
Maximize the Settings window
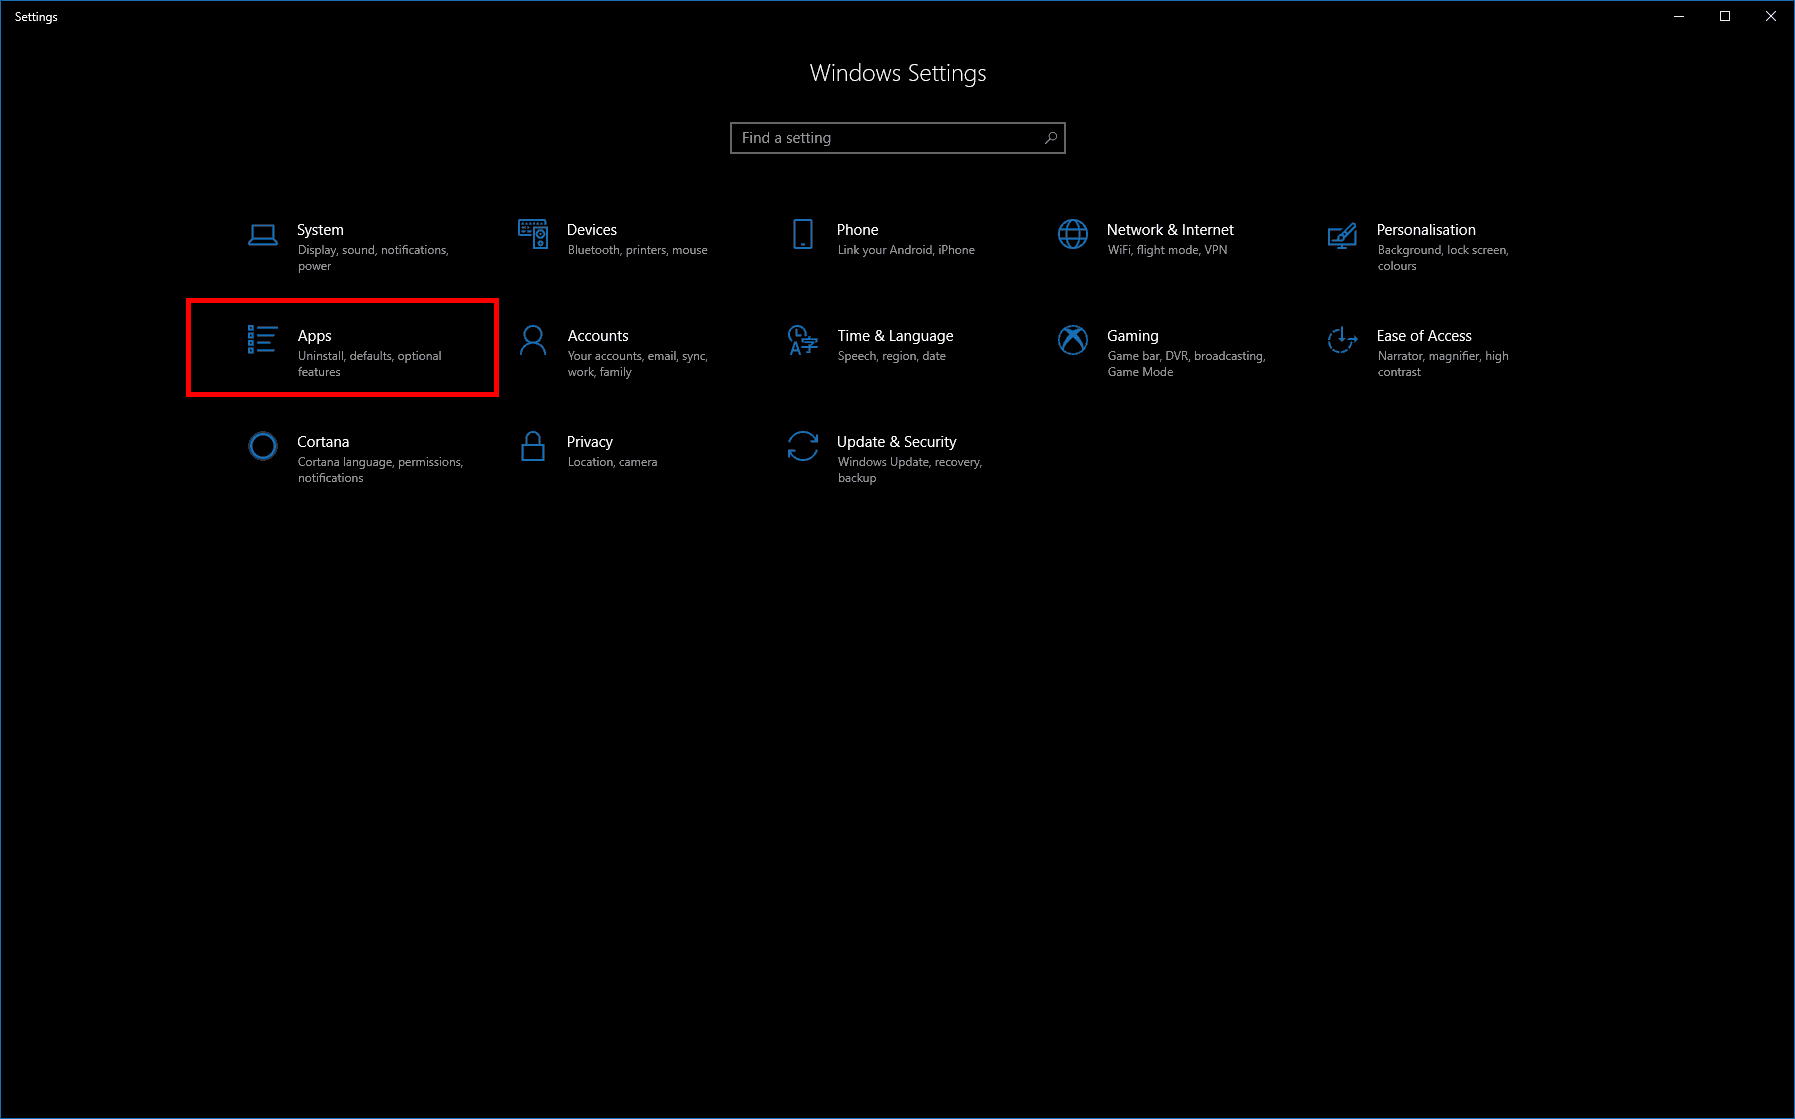(x=1725, y=16)
